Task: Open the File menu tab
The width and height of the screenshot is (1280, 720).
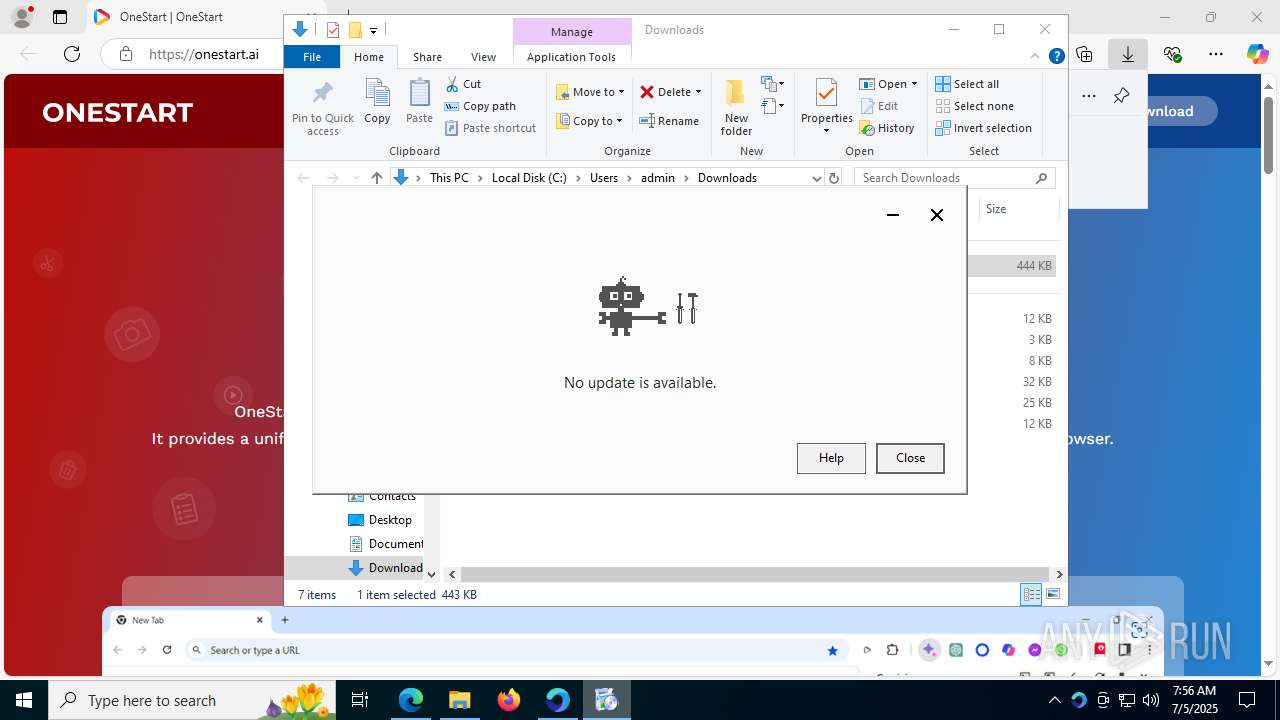Action: coord(312,57)
